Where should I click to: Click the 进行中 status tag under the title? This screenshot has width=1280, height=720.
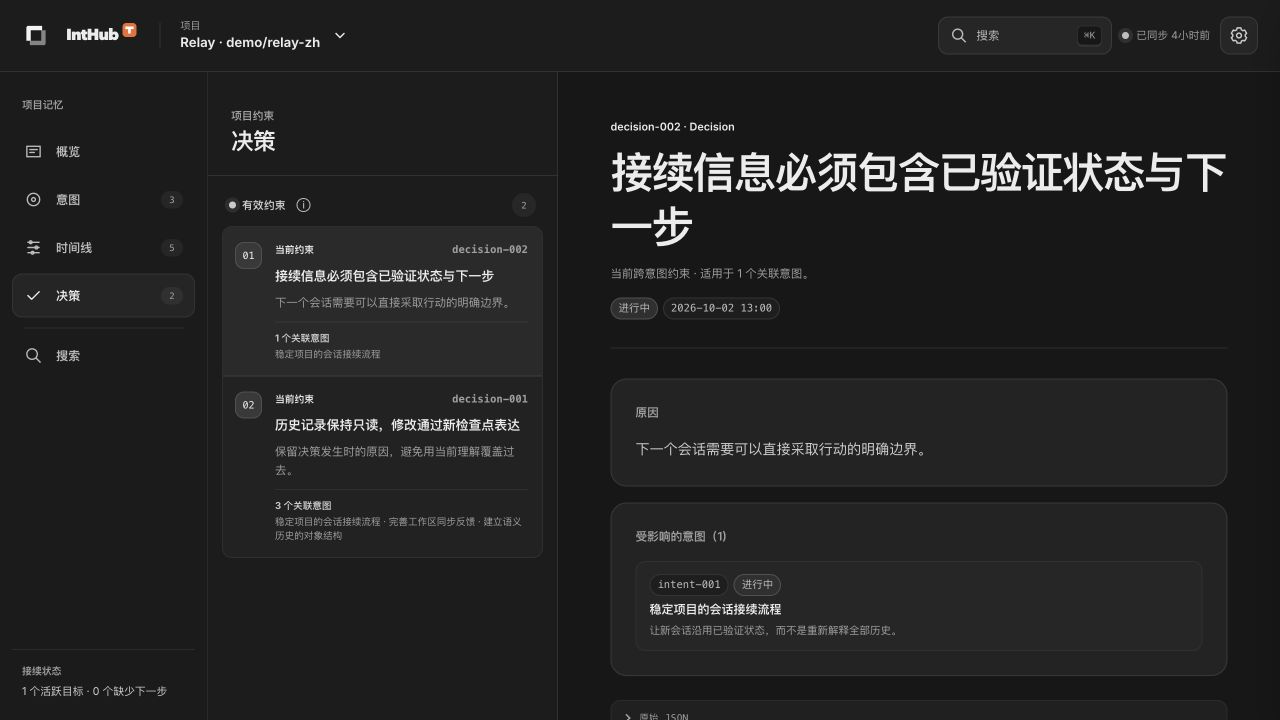(634, 308)
